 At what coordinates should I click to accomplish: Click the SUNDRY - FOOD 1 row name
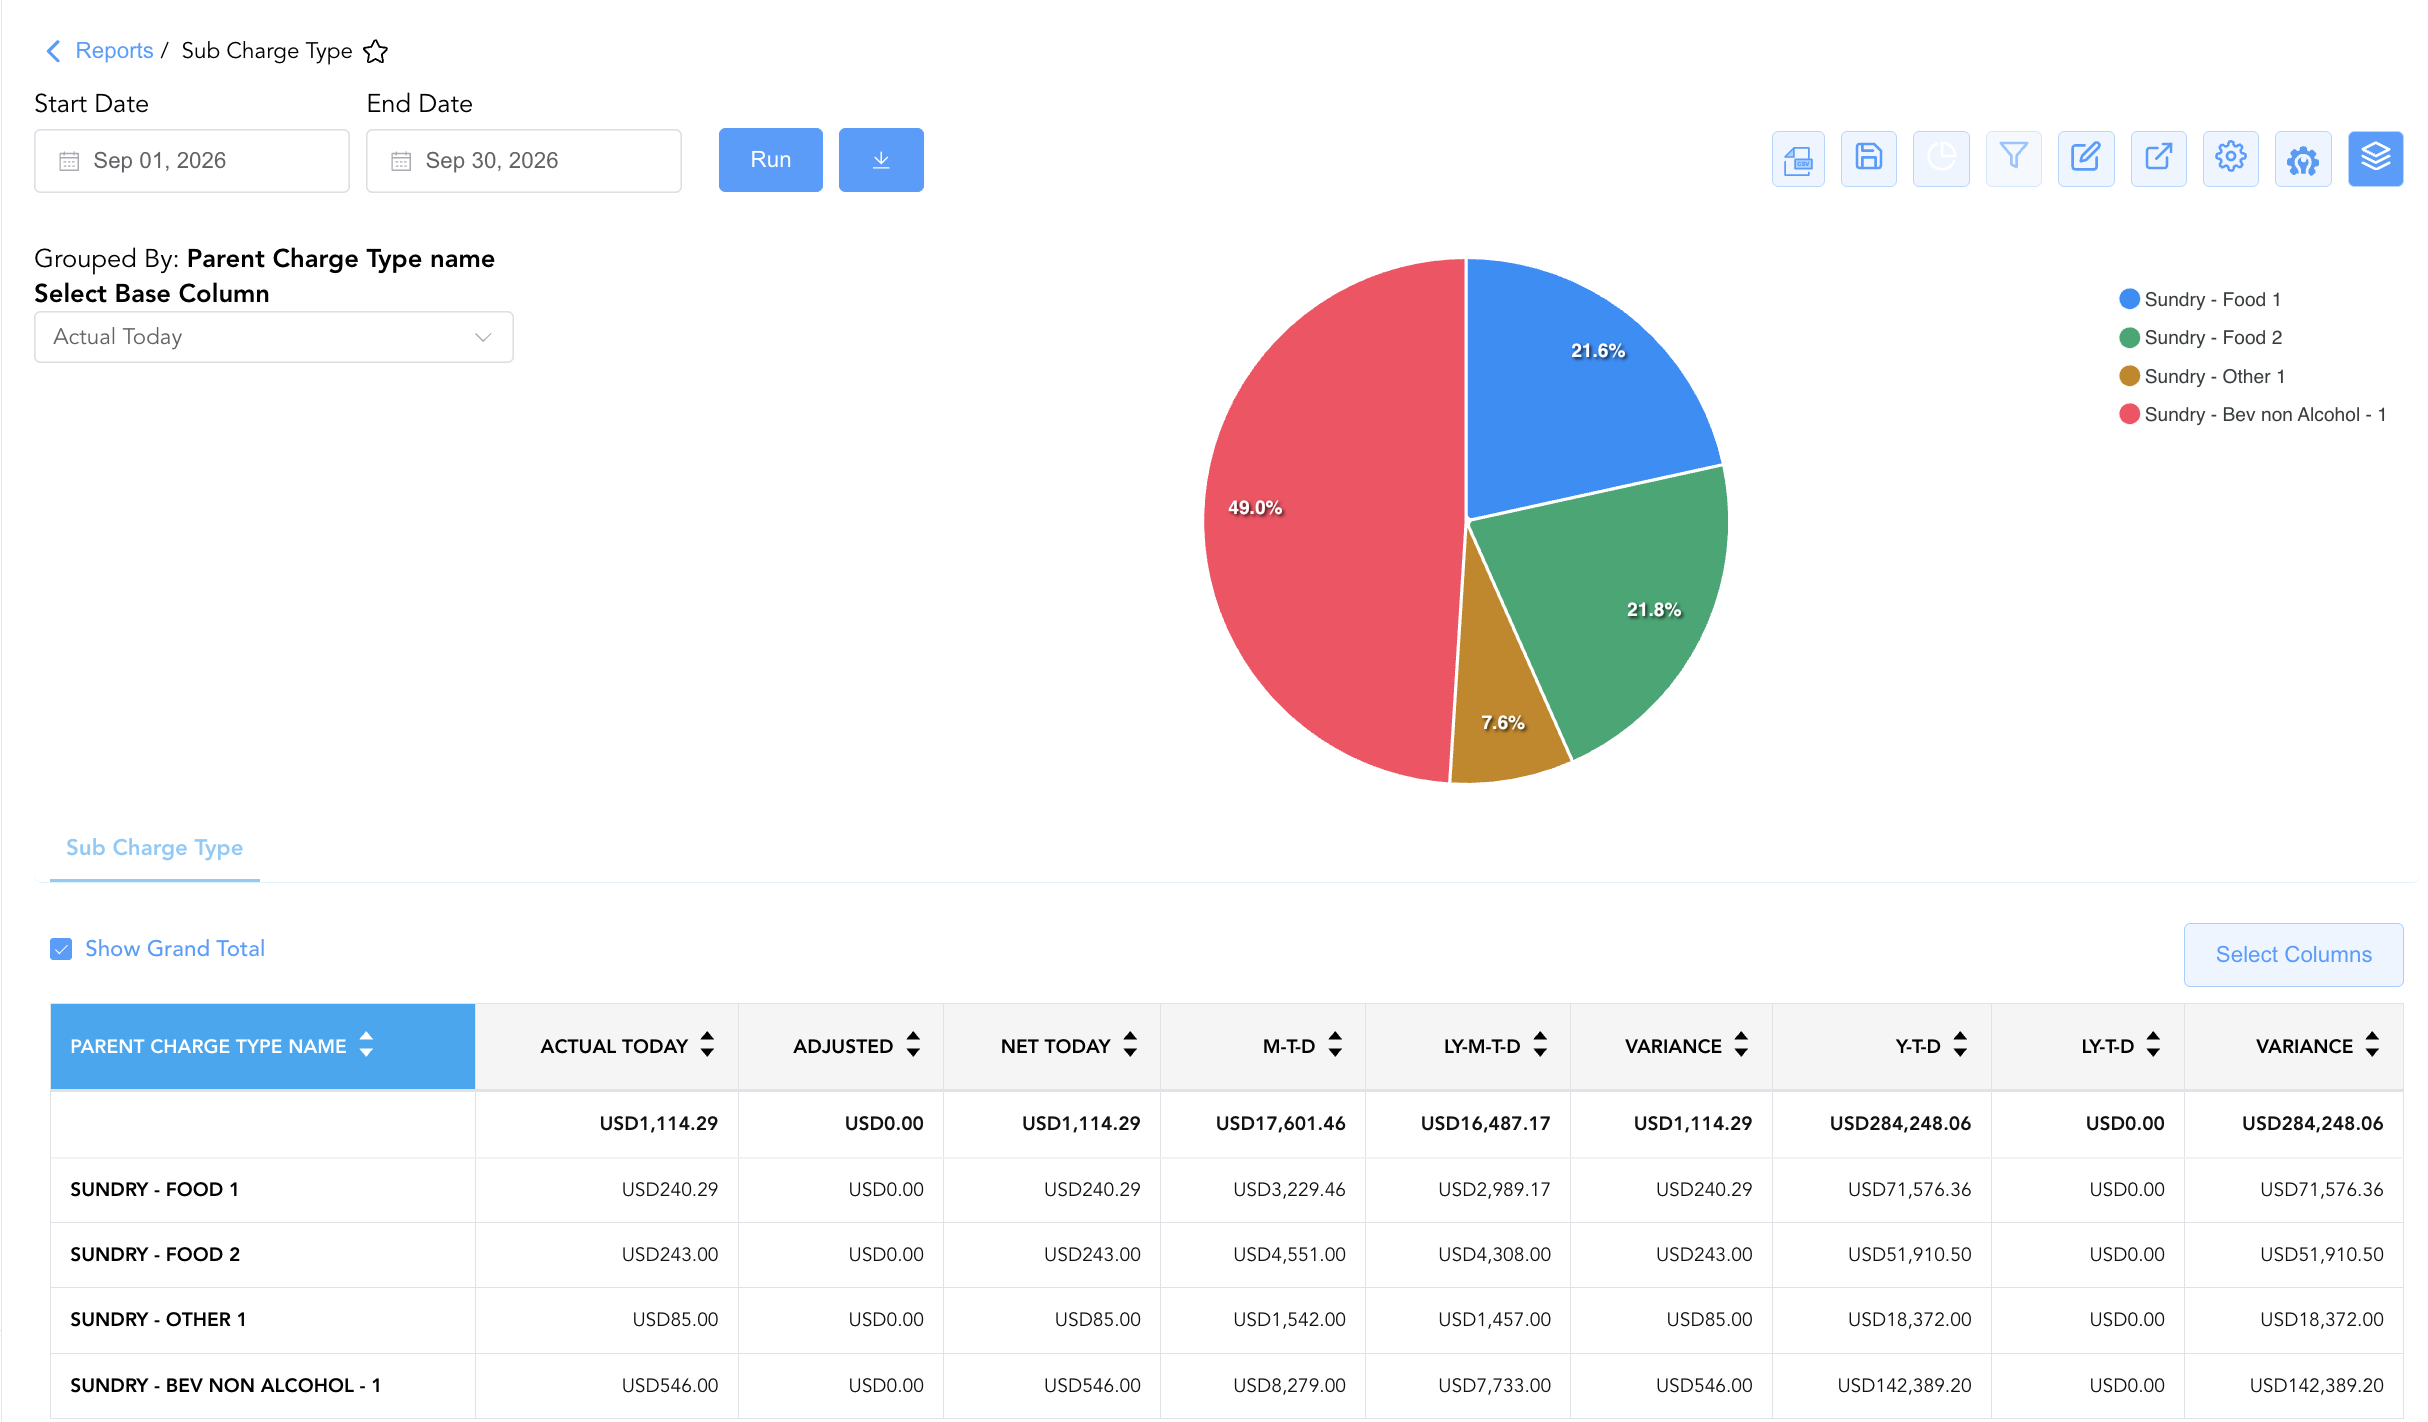click(x=154, y=1190)
